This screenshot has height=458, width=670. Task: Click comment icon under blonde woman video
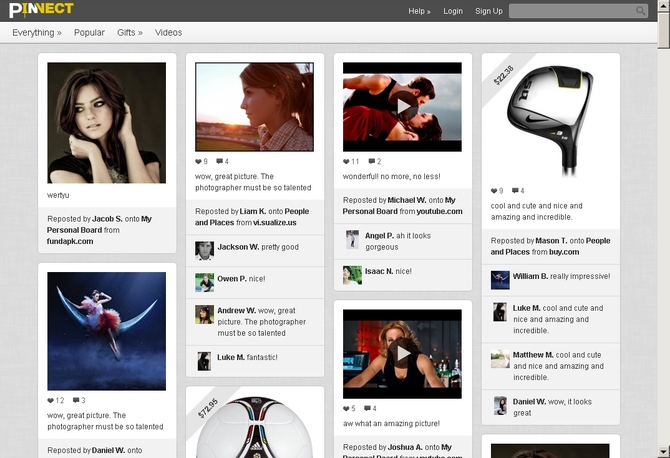[x=367, y=408]
